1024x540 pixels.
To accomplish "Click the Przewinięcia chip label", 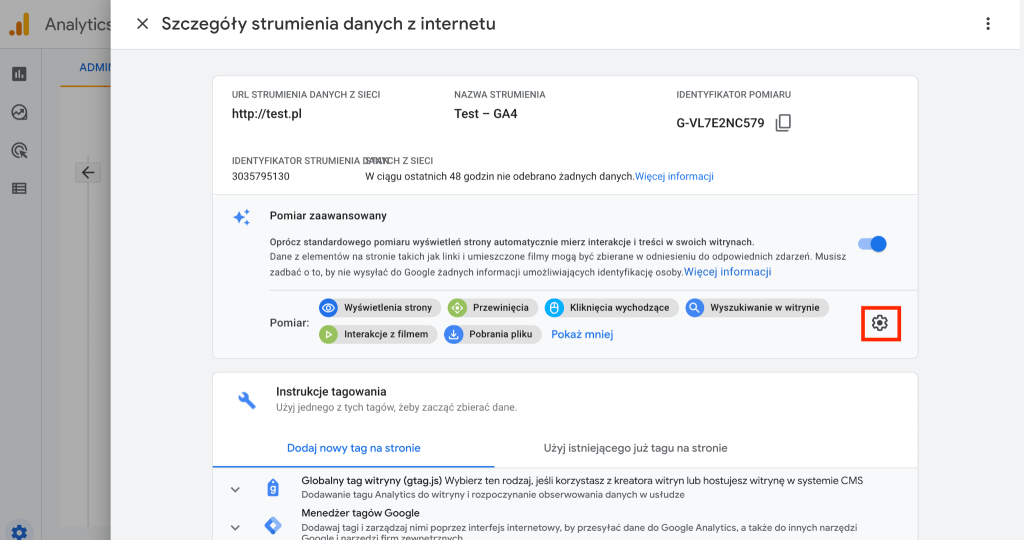I will (x=501, y=308).
